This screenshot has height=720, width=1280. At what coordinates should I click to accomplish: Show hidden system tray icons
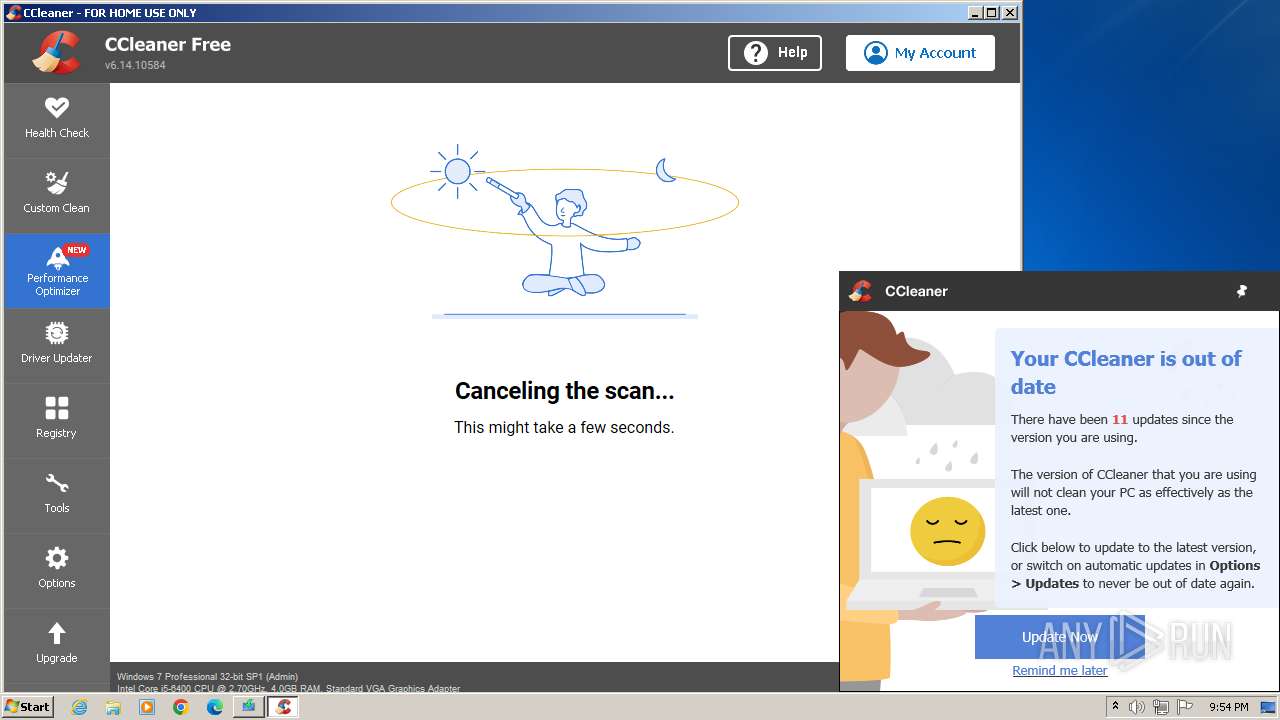[1115, 707]
